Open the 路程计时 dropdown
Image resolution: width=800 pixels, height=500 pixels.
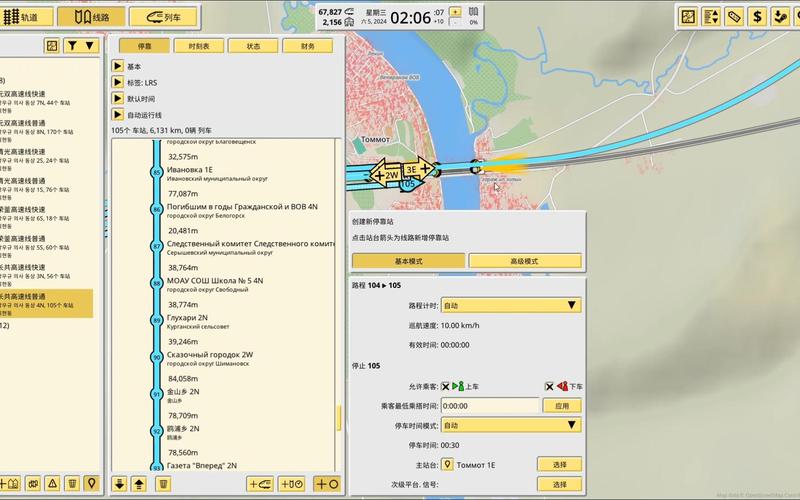[511, 305]
